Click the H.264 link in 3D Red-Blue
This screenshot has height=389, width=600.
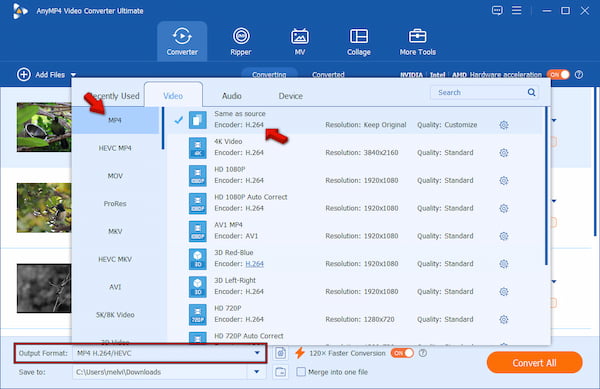tap(254, 264)
